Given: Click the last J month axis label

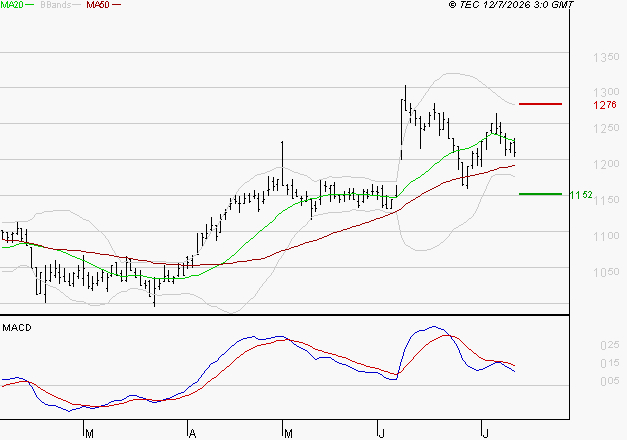Looking at the screenshot, I should pyautogui.click(x=485, y=434).
